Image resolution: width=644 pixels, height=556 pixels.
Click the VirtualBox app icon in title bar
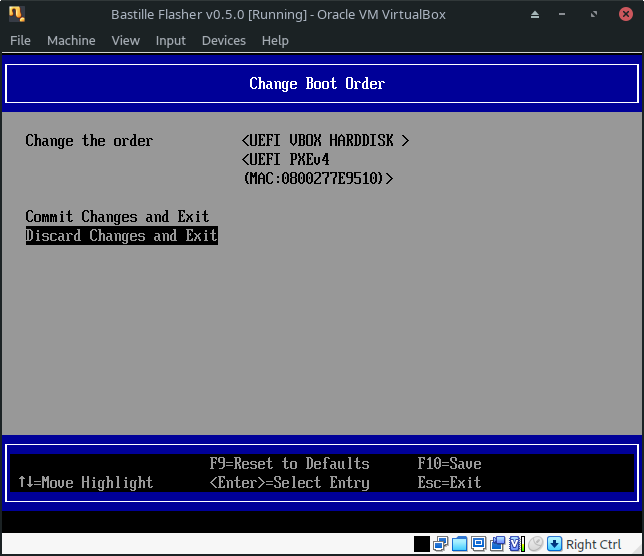tap(17, 14)
